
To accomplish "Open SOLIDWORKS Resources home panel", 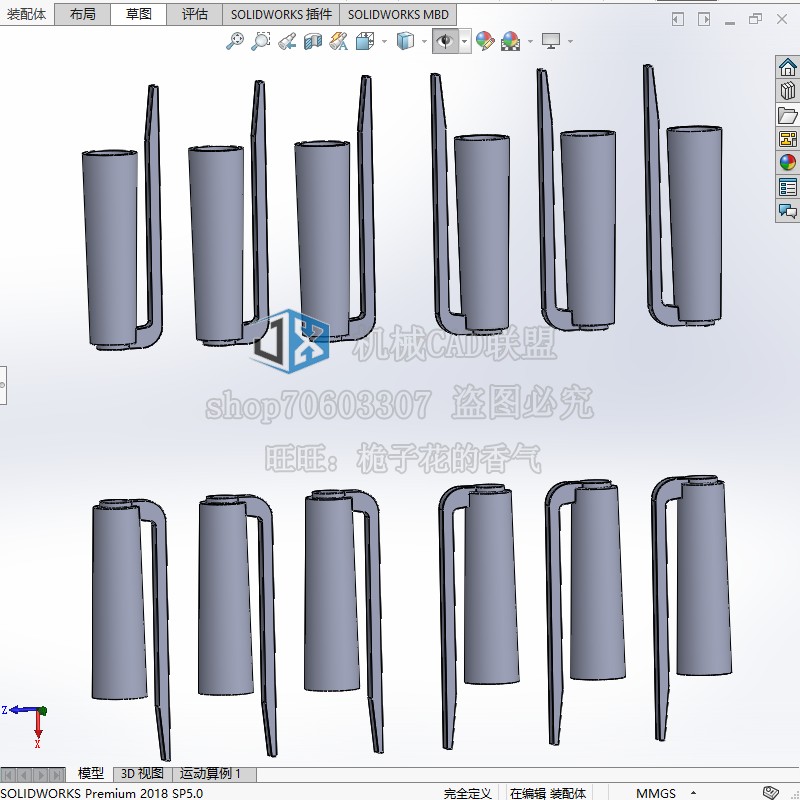I will (787, 67).
